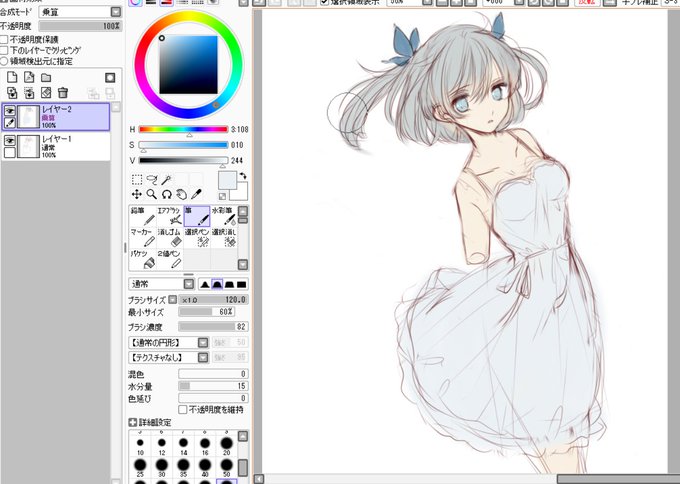Pick brush size preset 35

[x=183, y=468]
